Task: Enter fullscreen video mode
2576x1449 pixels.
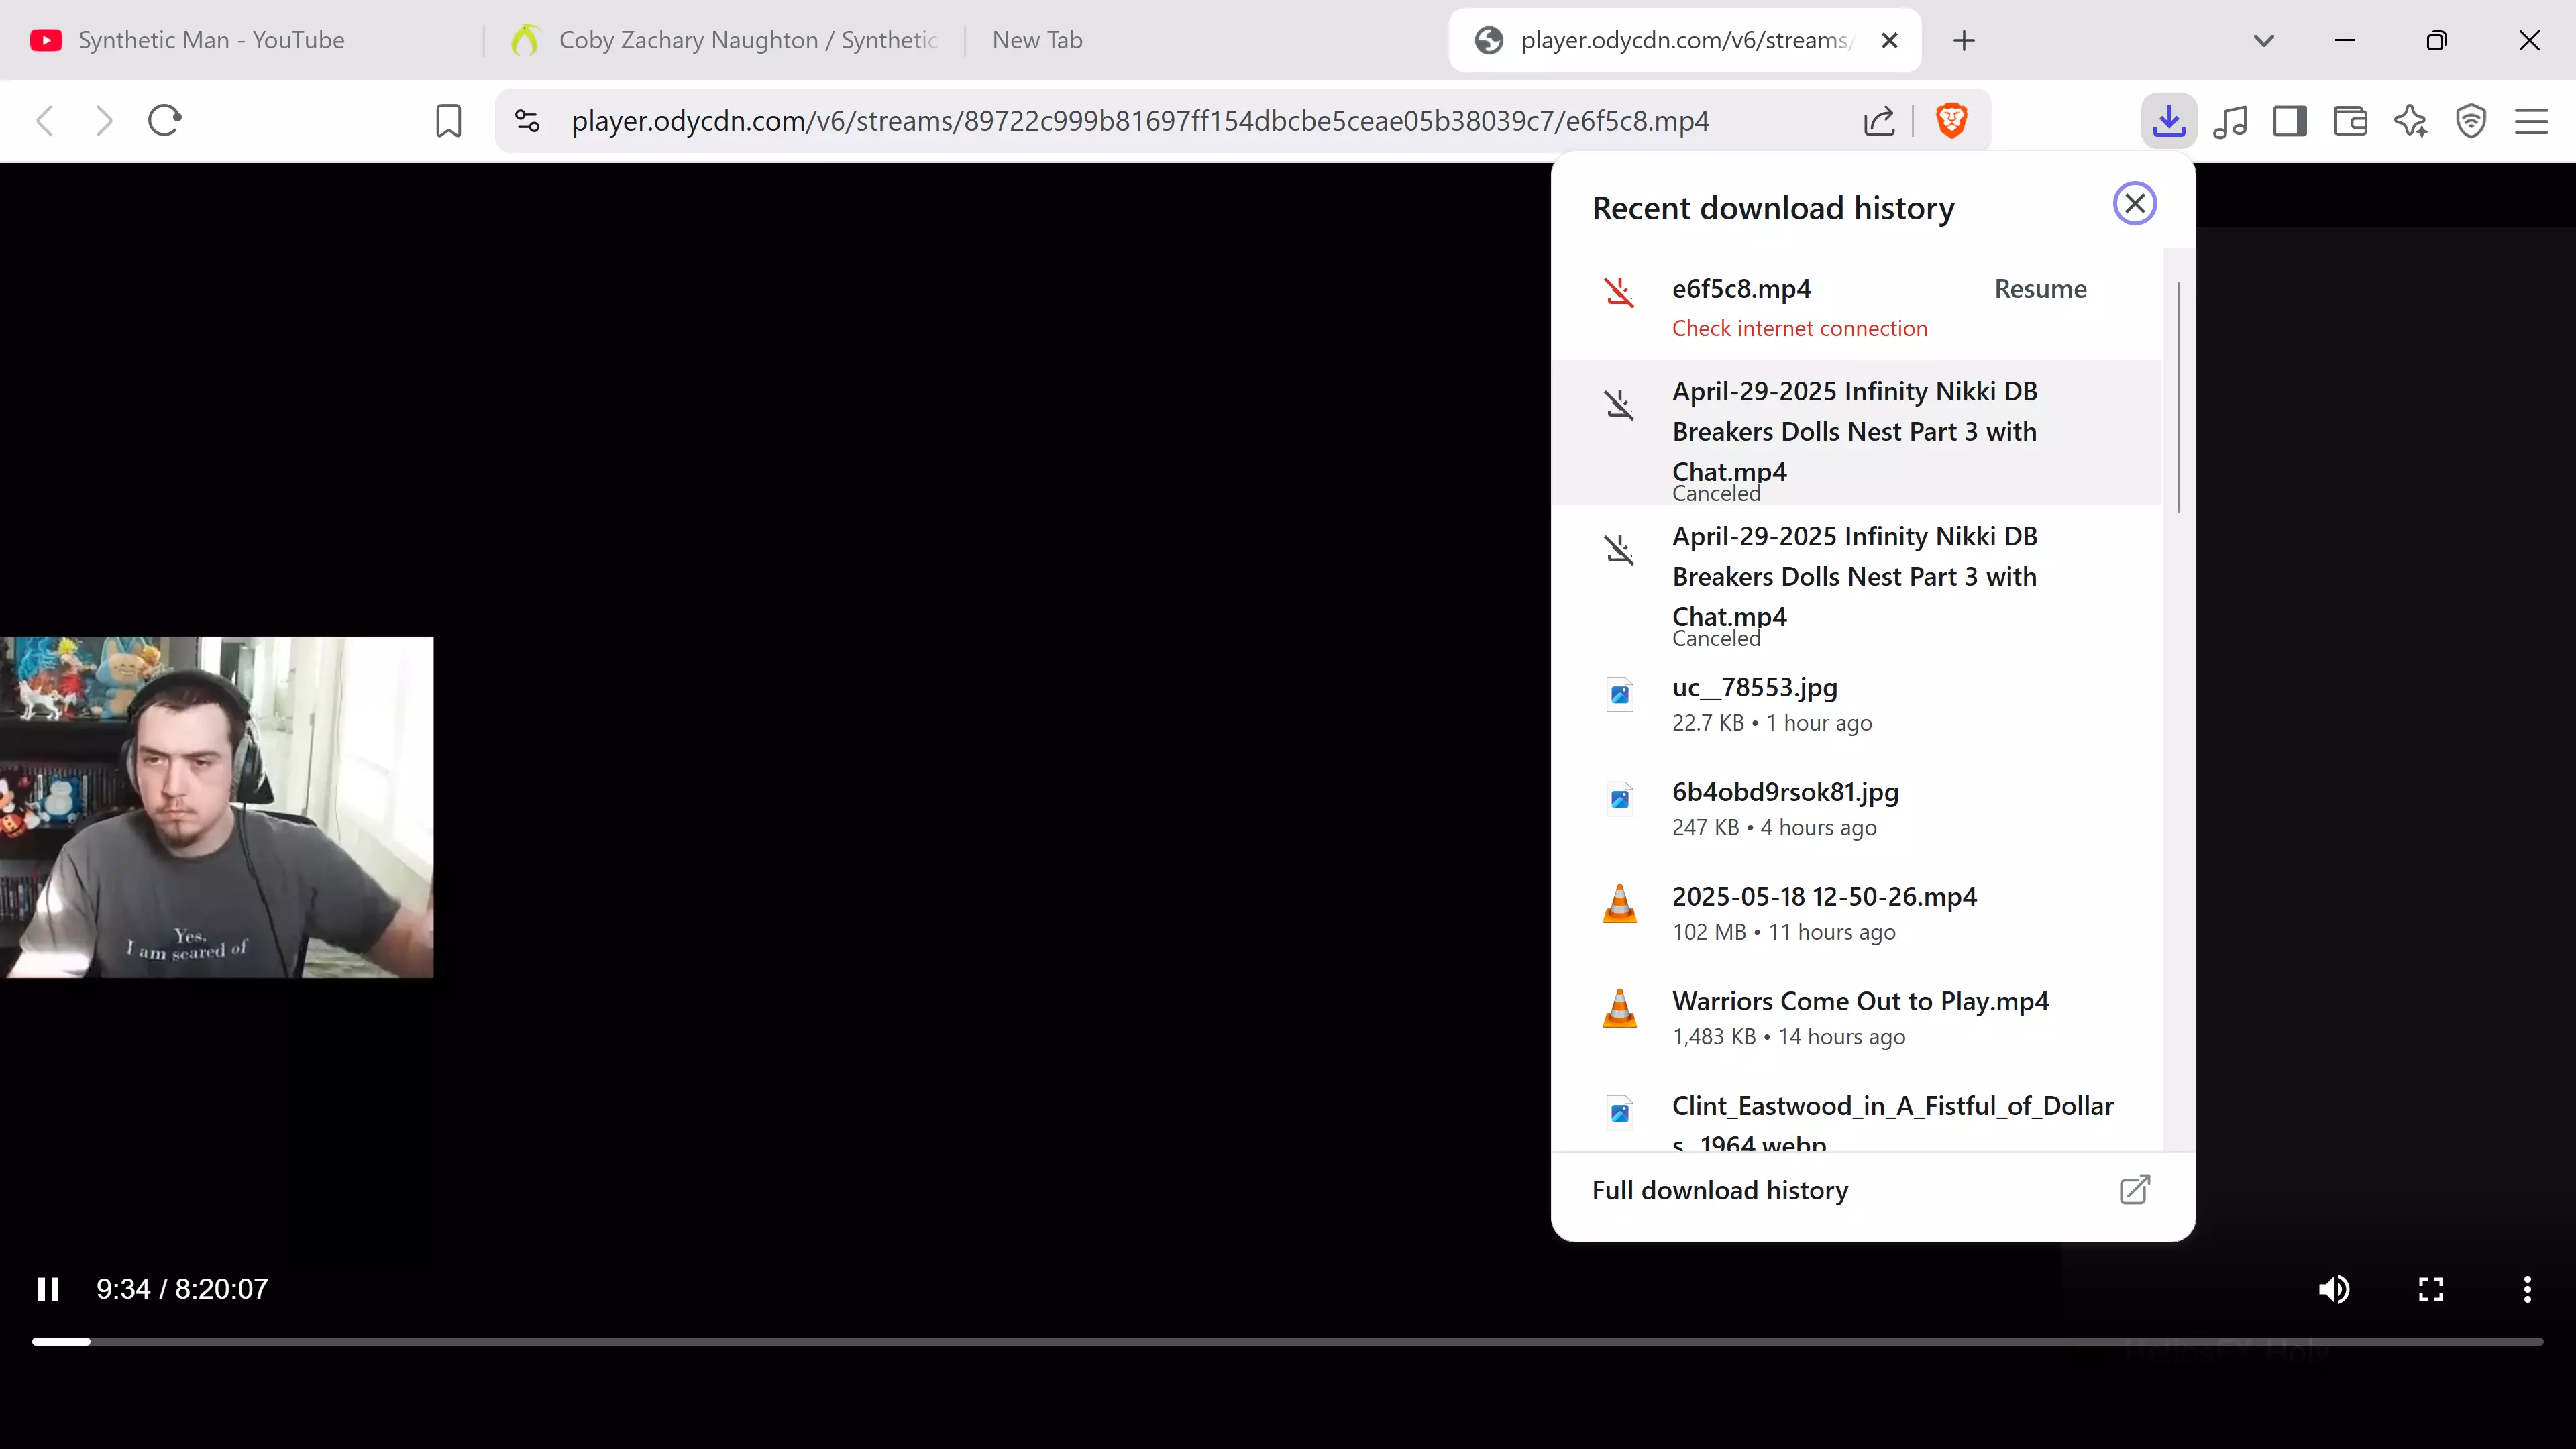Action: 2431,1289
